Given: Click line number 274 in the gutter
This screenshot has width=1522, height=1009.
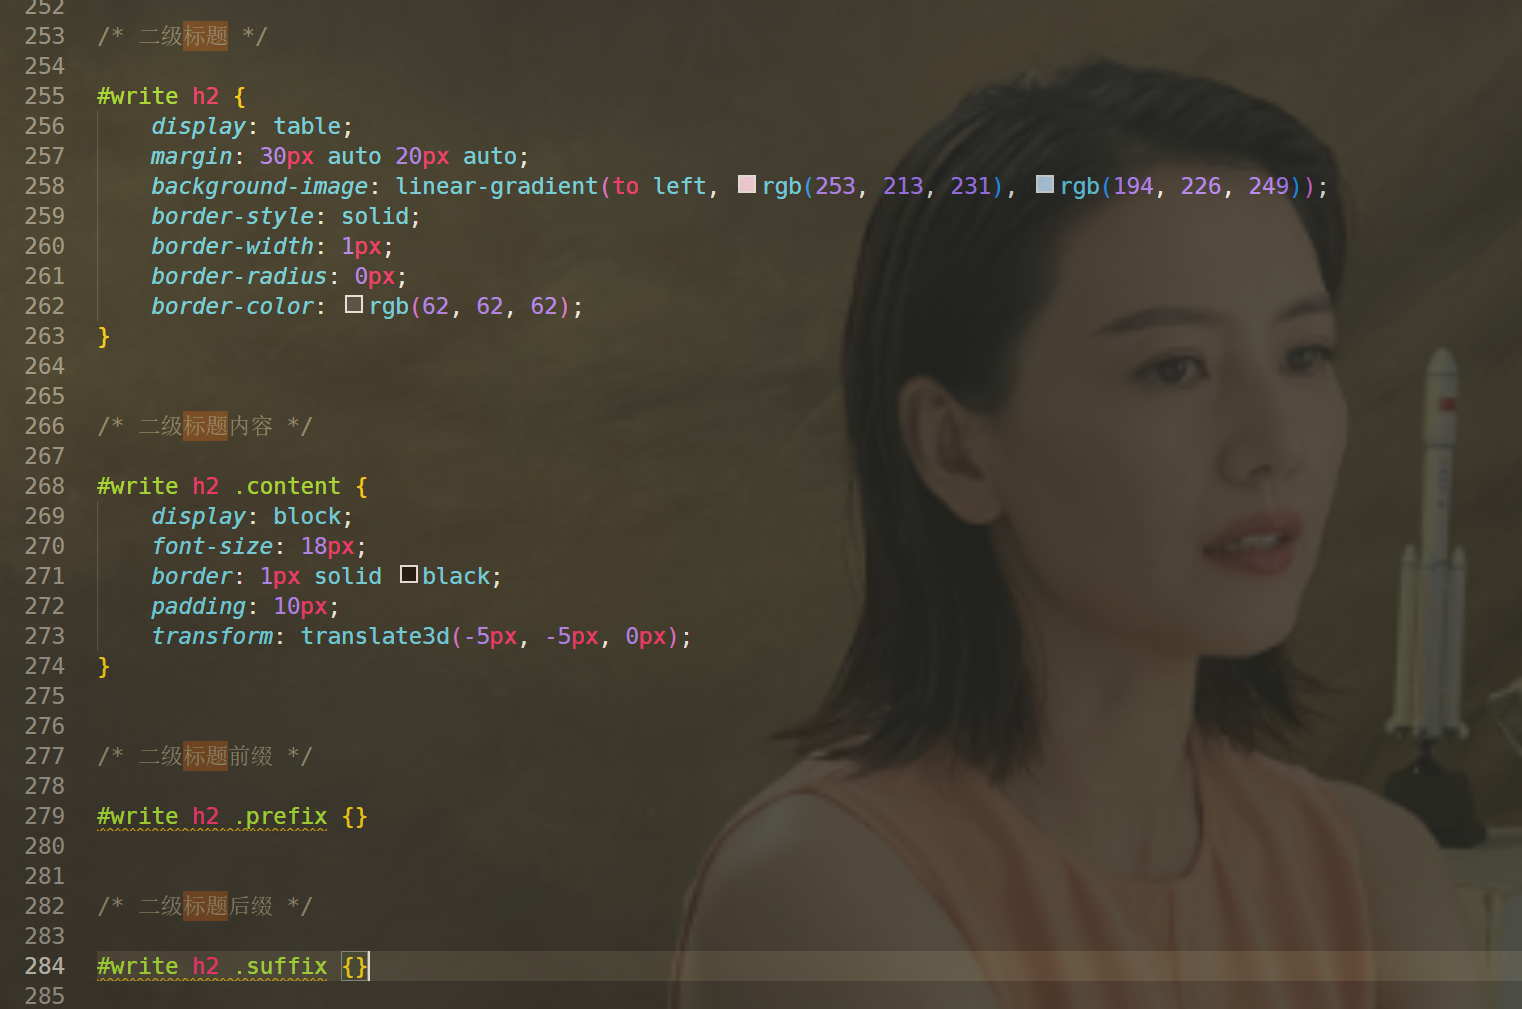Looking at the screenshot, I should click(x=45, y=666).
